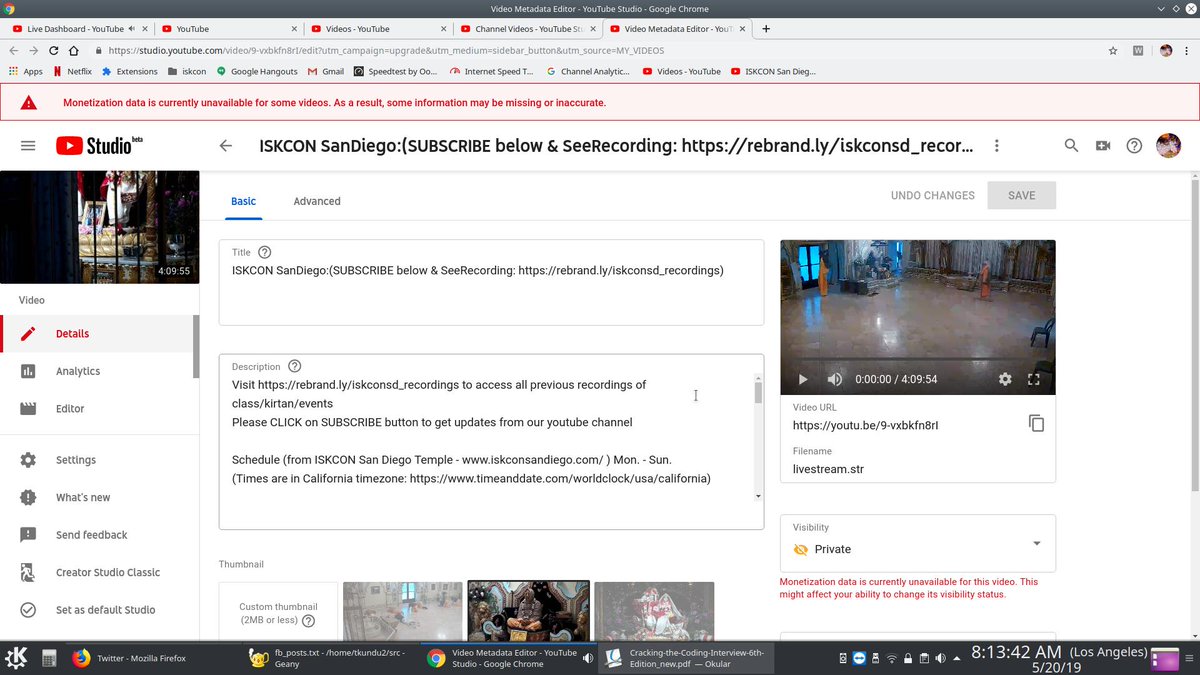Open Analytics in the sidebar

coord(97,371)
